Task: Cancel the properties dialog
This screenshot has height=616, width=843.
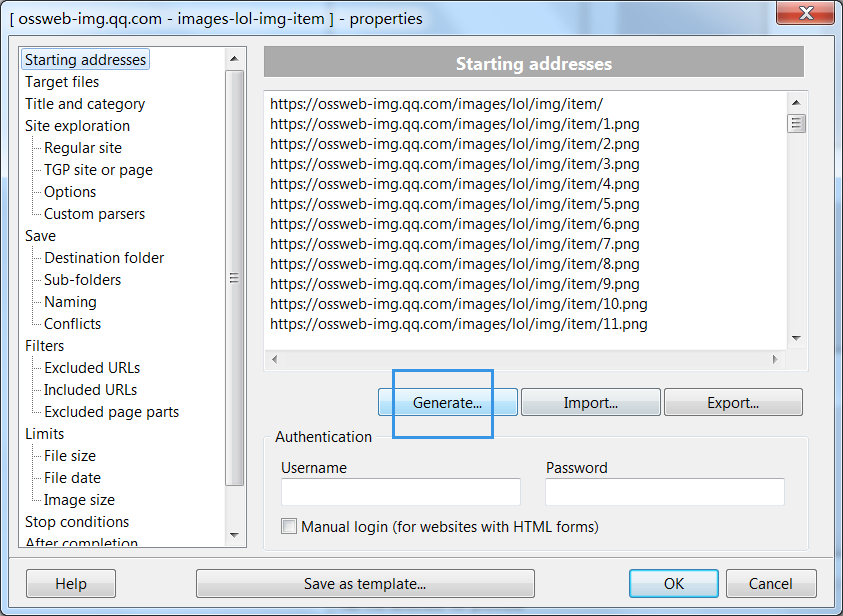Action: coord(771,584)
